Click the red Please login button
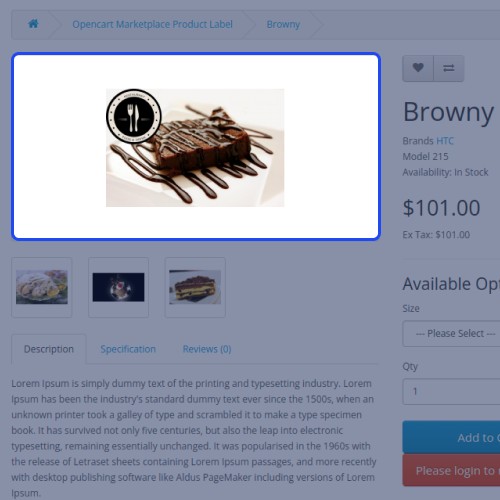The image size is (500, 500). pyautogui.click(x=451, y=470)
